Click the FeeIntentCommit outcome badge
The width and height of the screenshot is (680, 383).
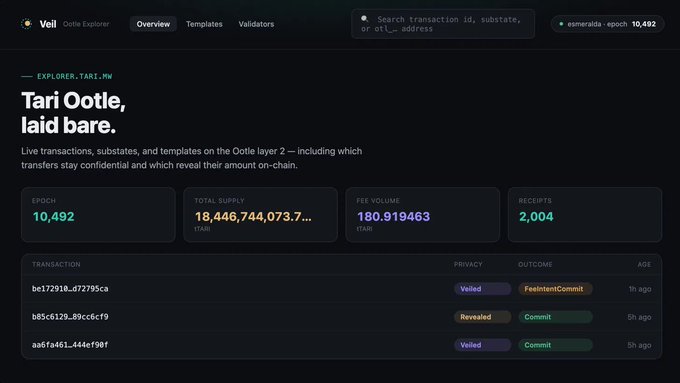coord(556,289)
